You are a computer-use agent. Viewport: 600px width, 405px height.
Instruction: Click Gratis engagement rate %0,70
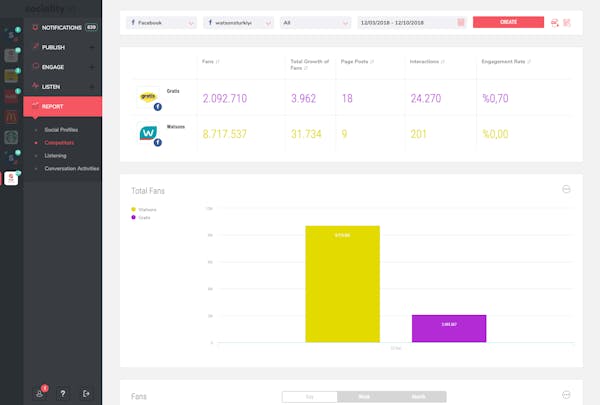tap(495, 98)
